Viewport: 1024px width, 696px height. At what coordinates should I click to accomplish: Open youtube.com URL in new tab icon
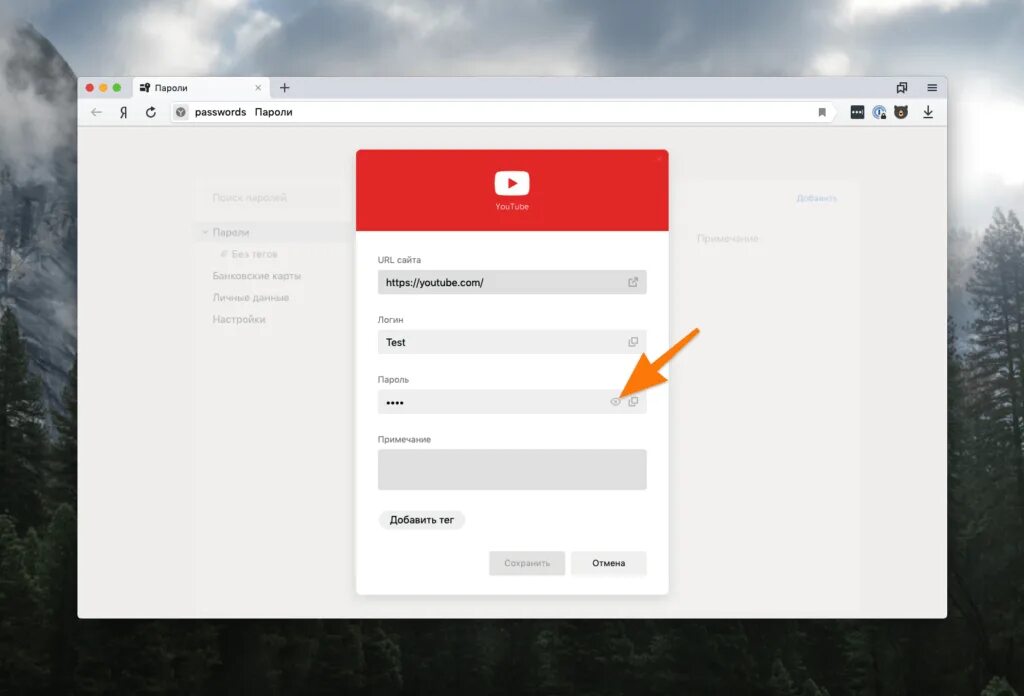(633, 282)
